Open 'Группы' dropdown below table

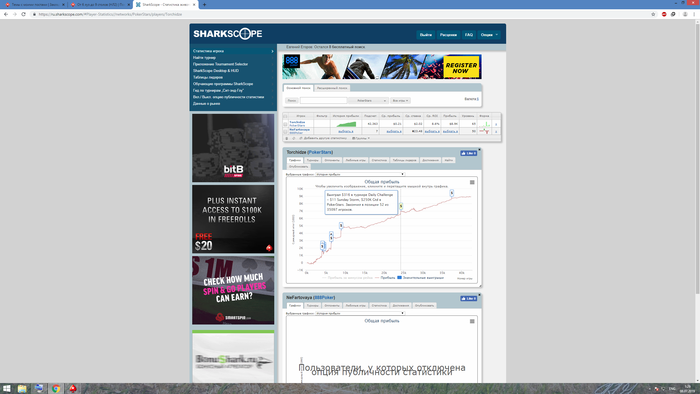361,138
